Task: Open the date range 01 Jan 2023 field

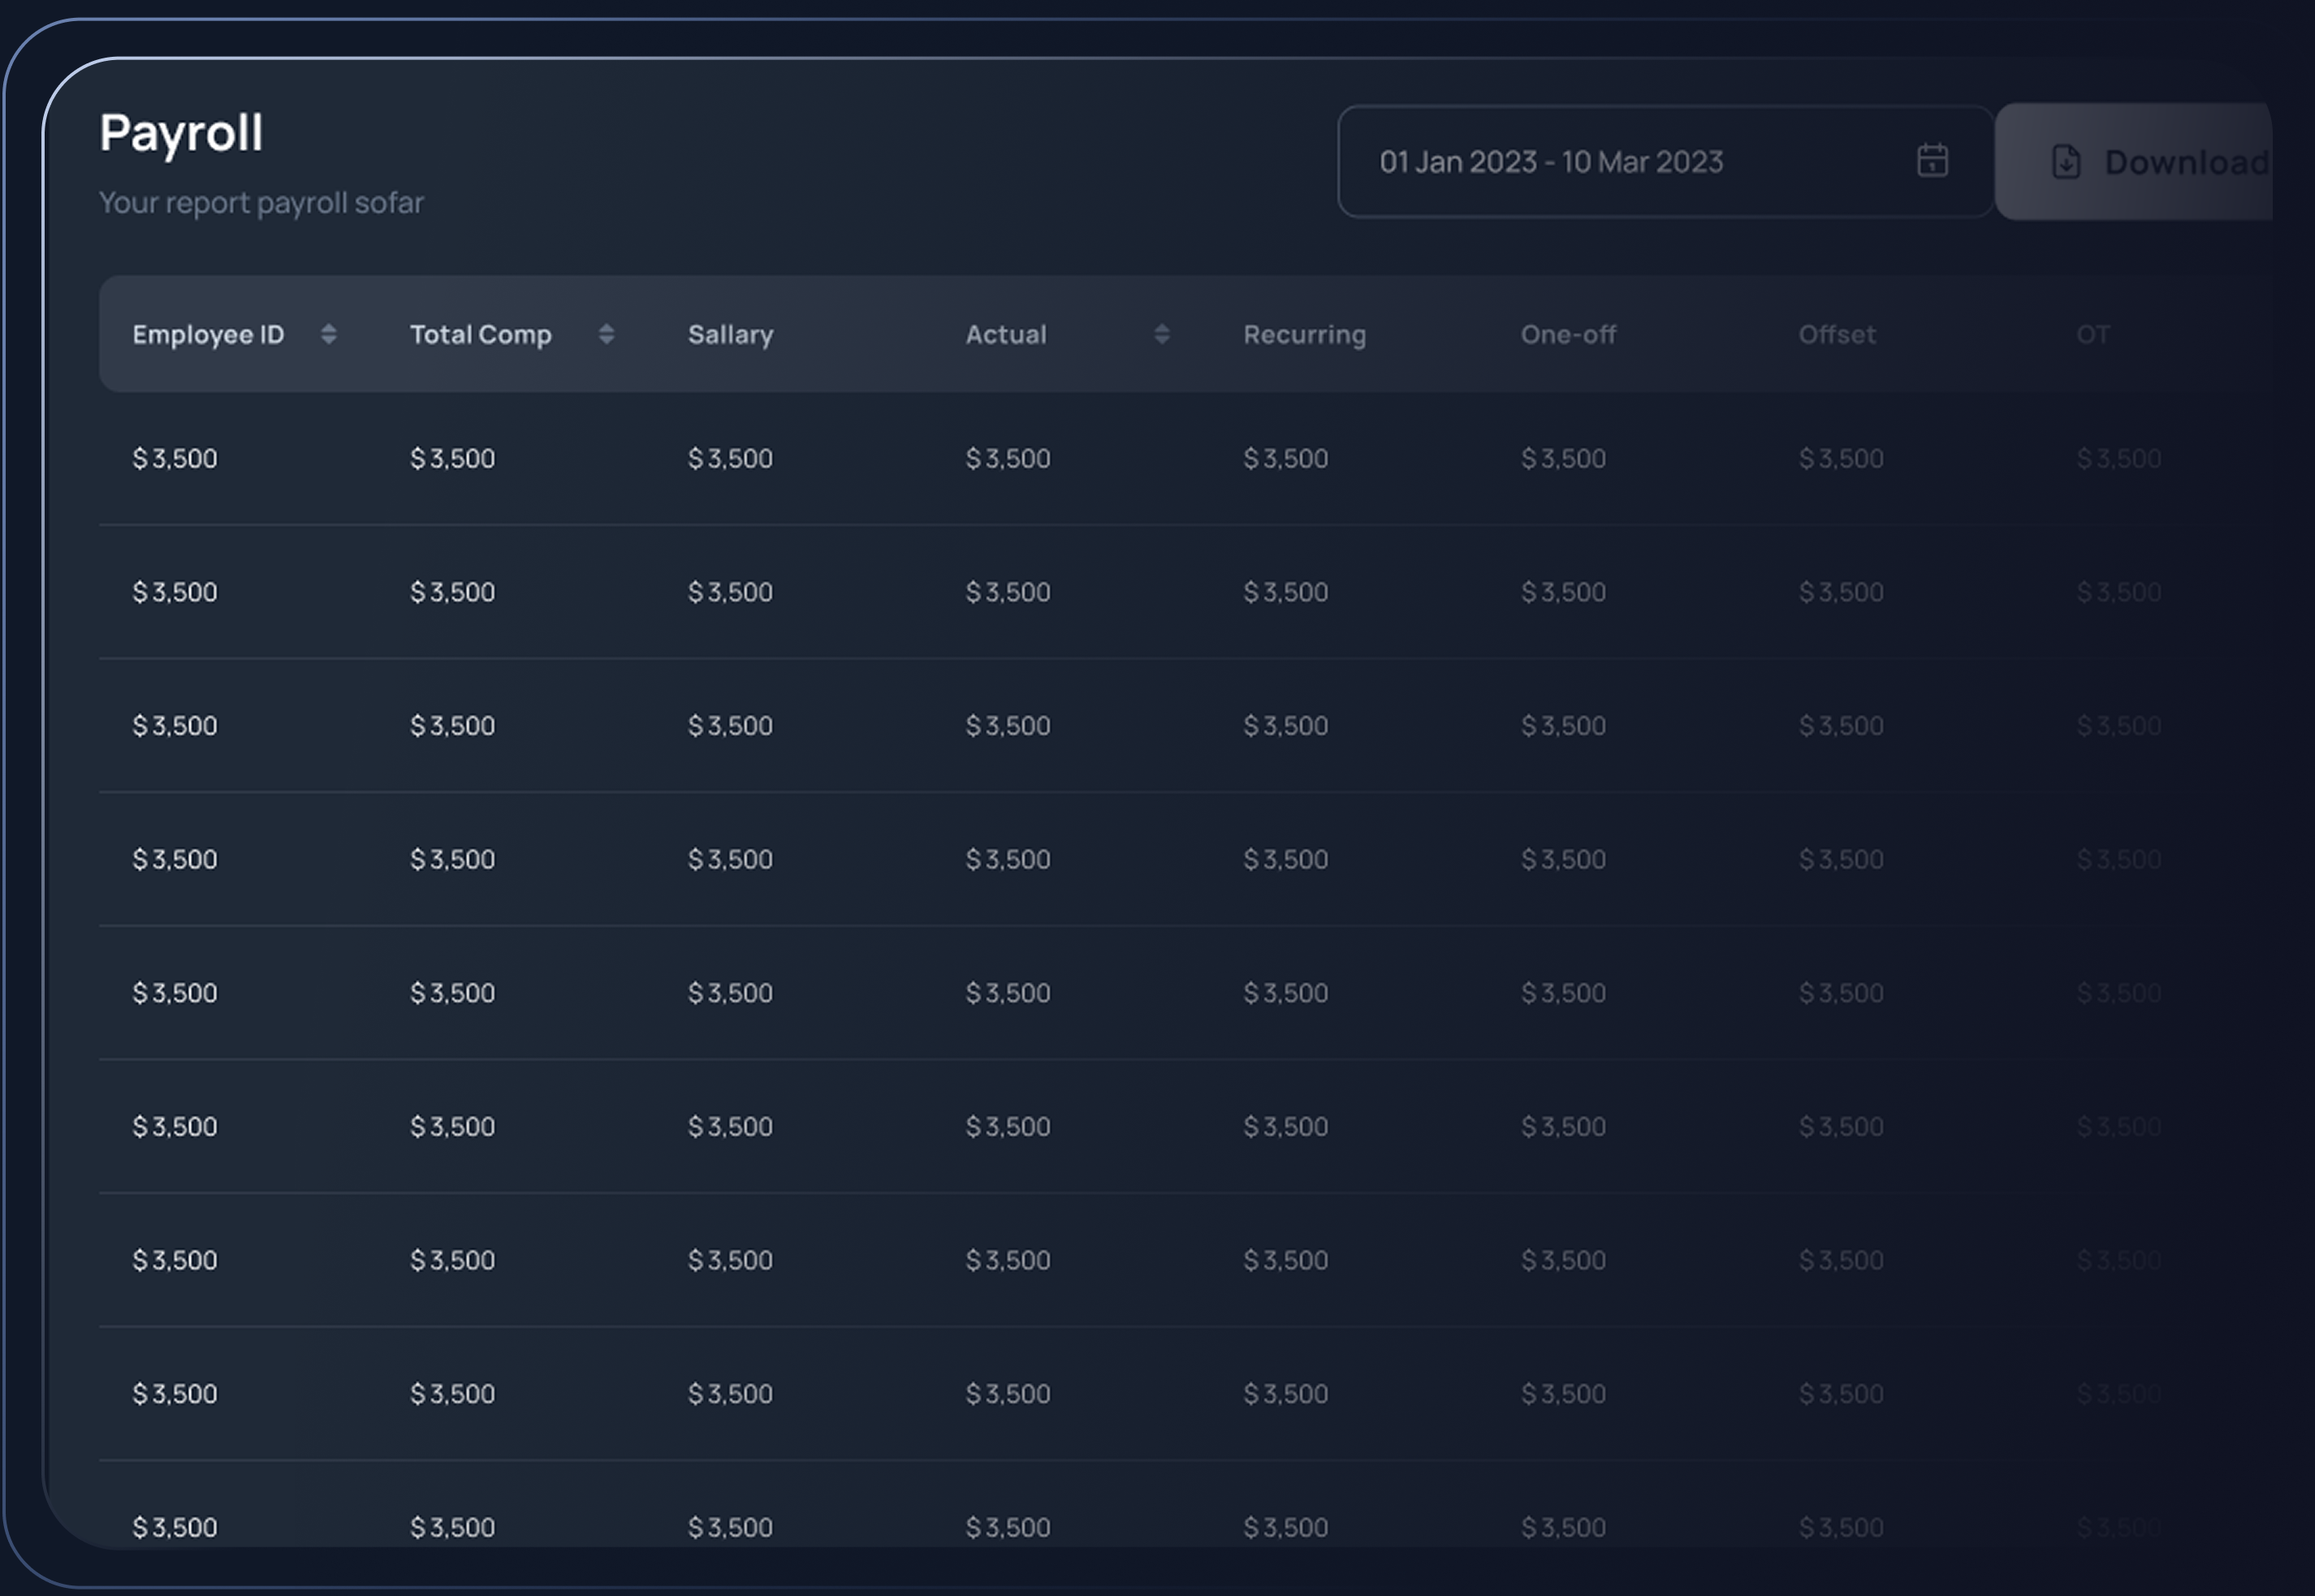Action: [1550, 161]
